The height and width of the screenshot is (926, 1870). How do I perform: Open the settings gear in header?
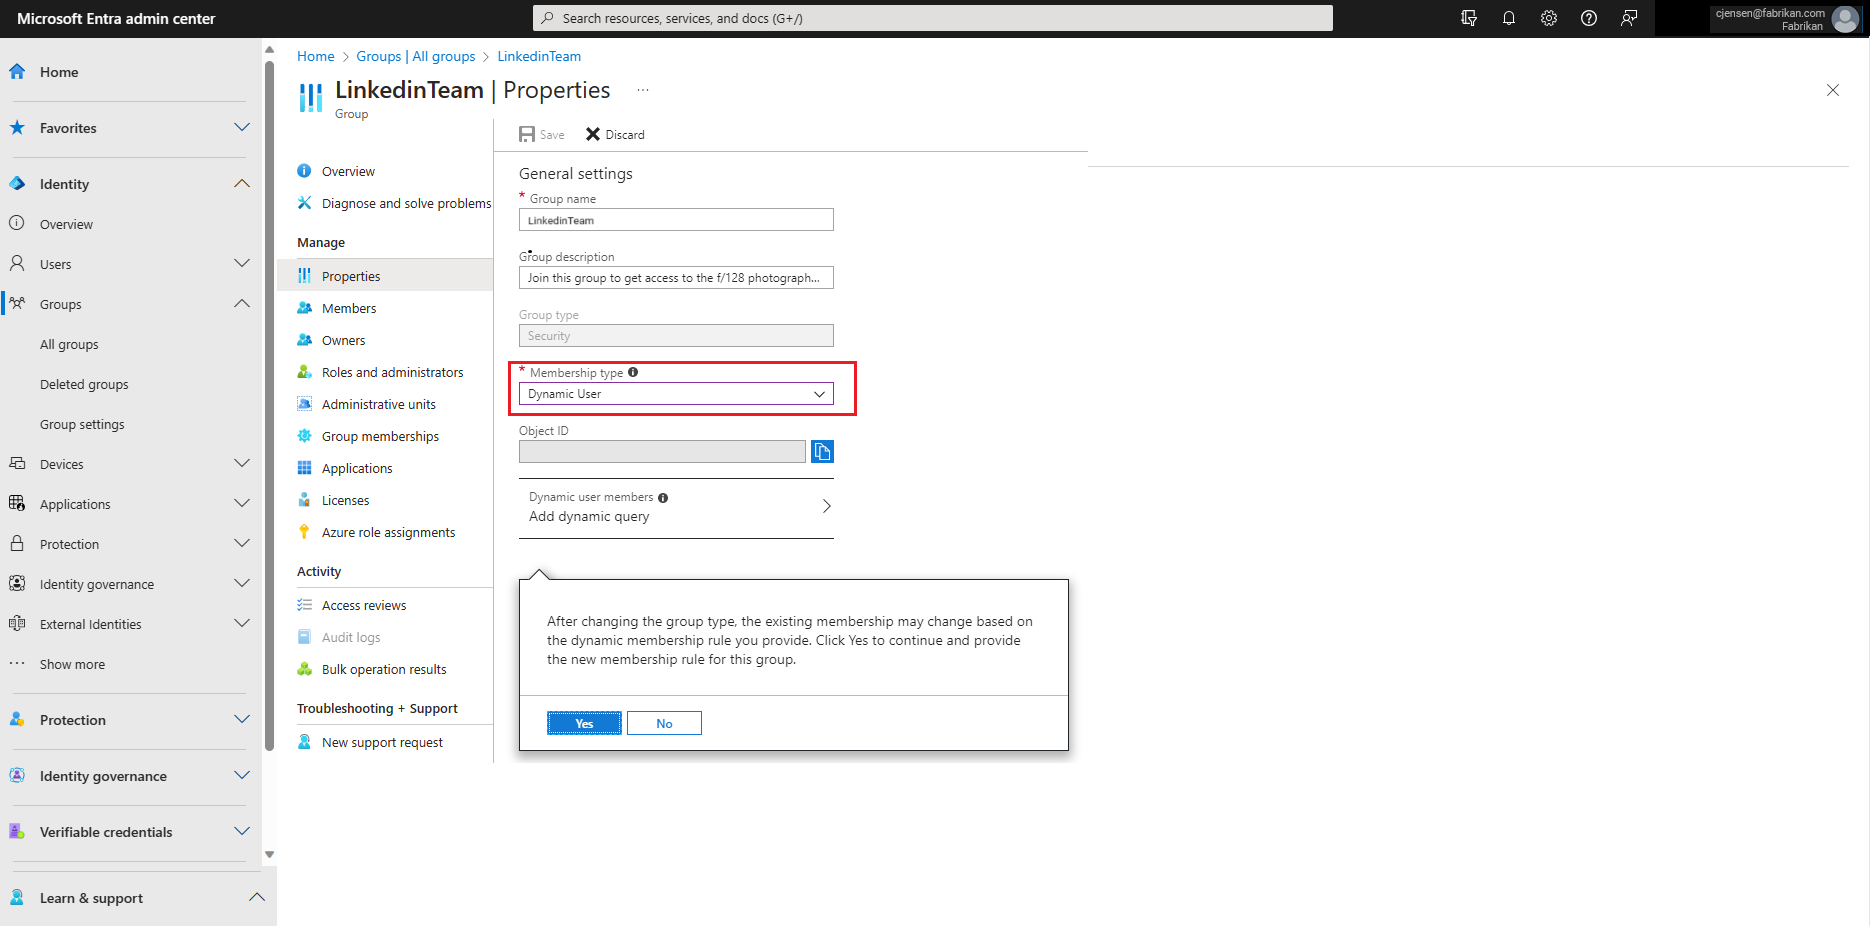coord(1549,18)
